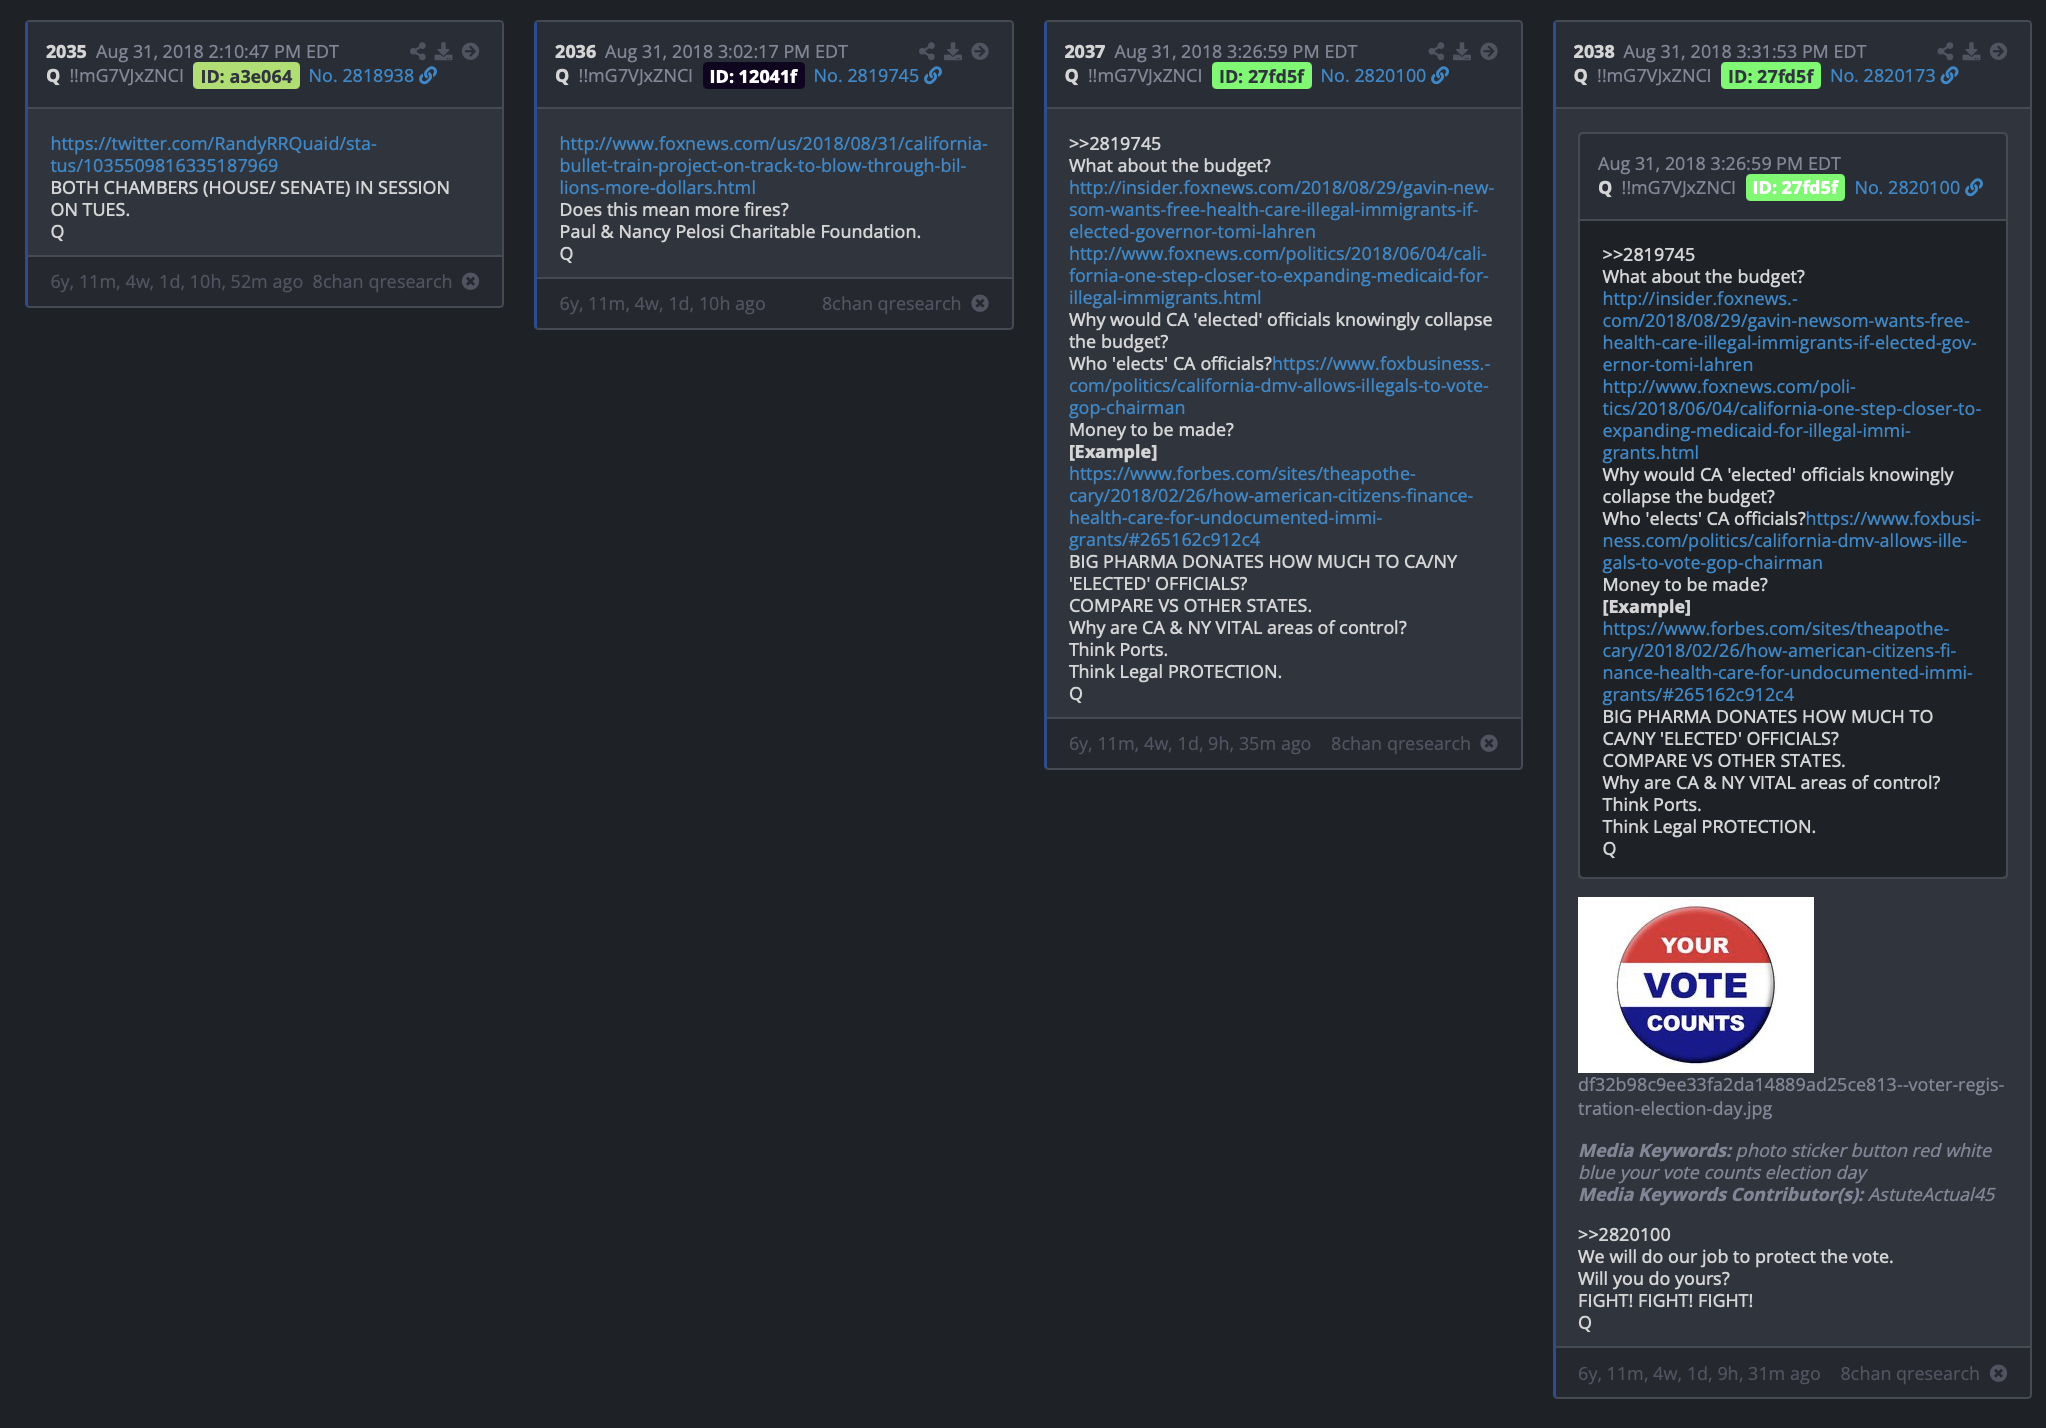Image resolution: width=2046 pixels, height=1428 pixels.
Task: Click chain link icon in quoted post inside 2038
Action: (x=1974, y=187)
